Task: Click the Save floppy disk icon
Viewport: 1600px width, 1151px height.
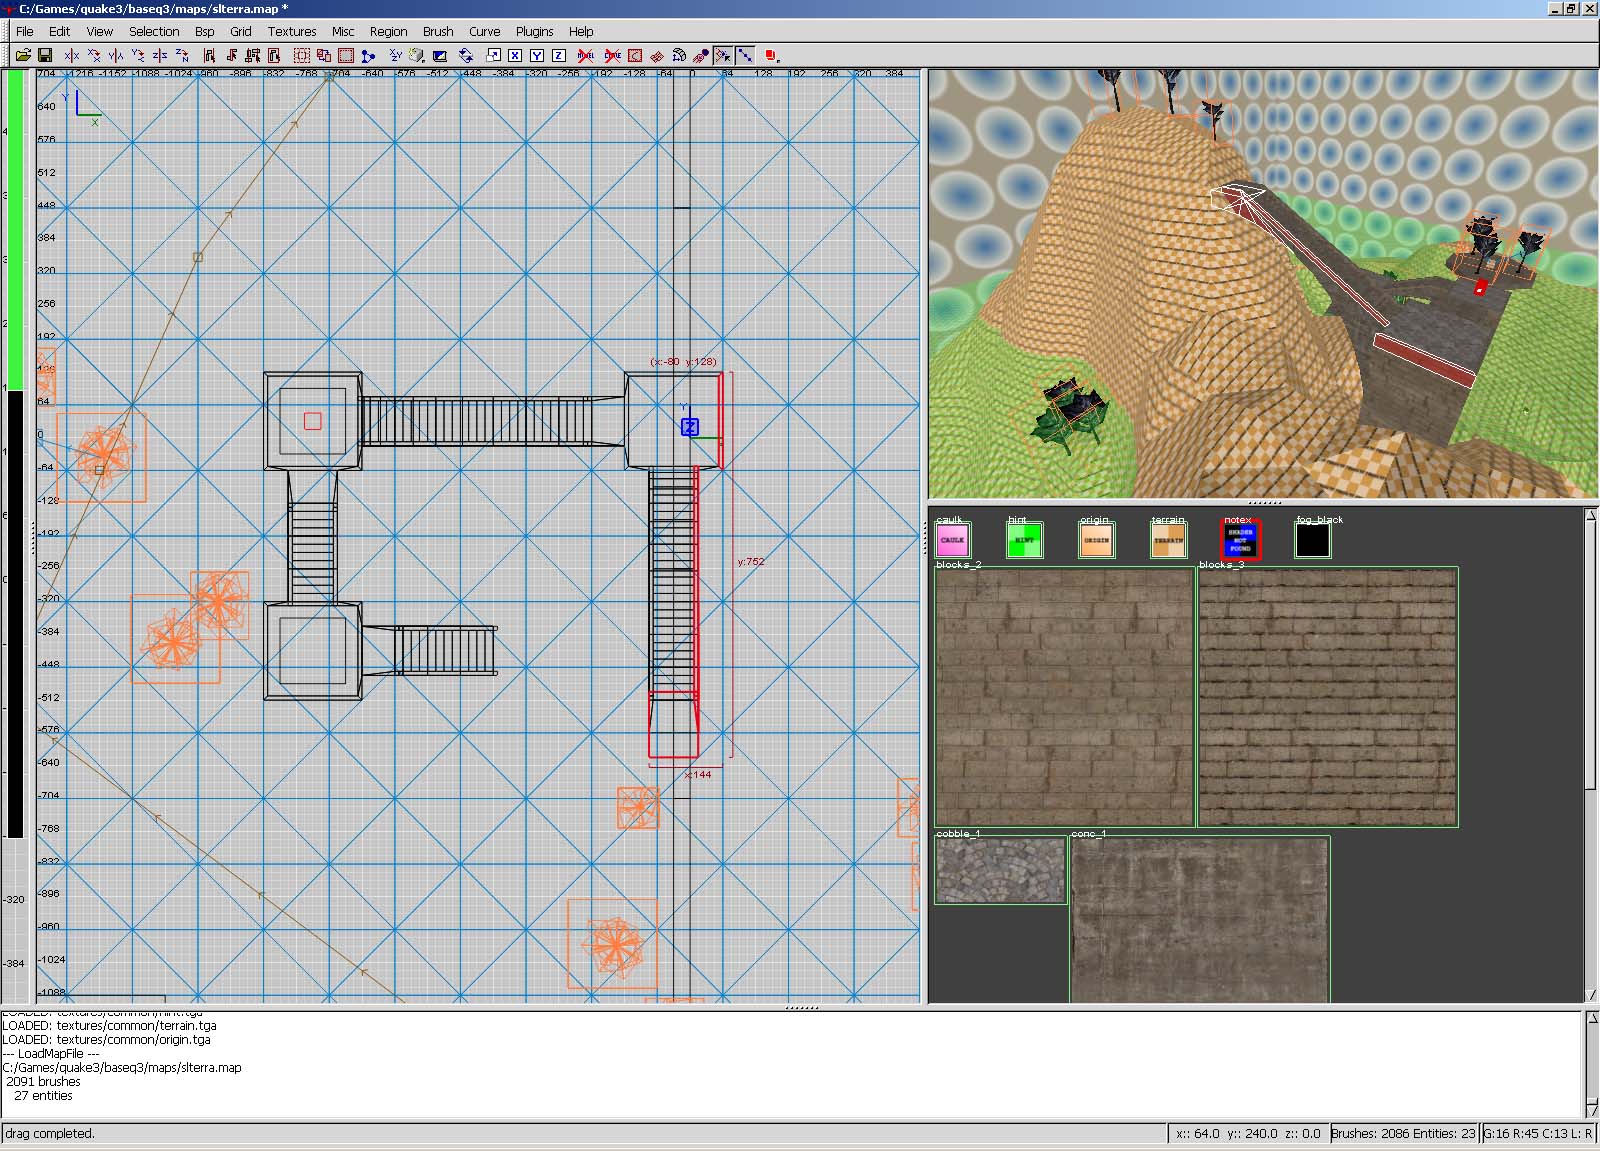Action: (45, 56)
